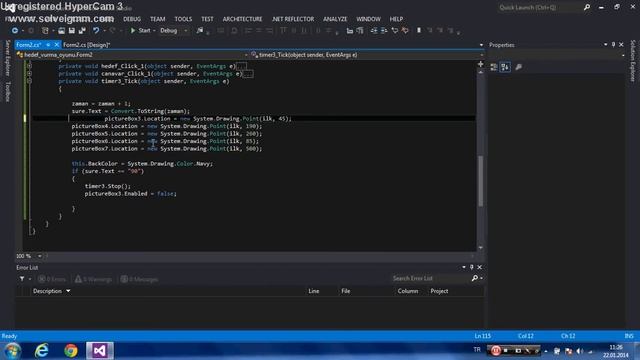Expand the canavar_Click_1 method outline box
This screenshot has height=360, width=640.
coord(29,73)
